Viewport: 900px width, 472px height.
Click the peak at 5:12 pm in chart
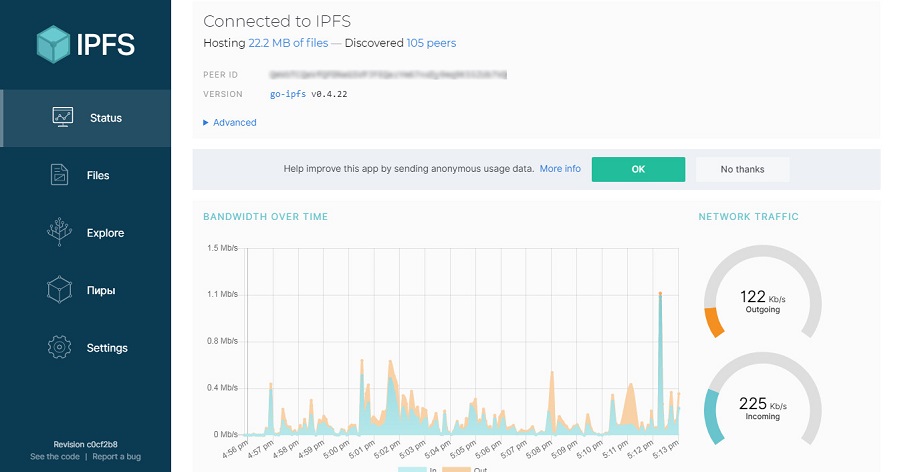click(660, 294)
